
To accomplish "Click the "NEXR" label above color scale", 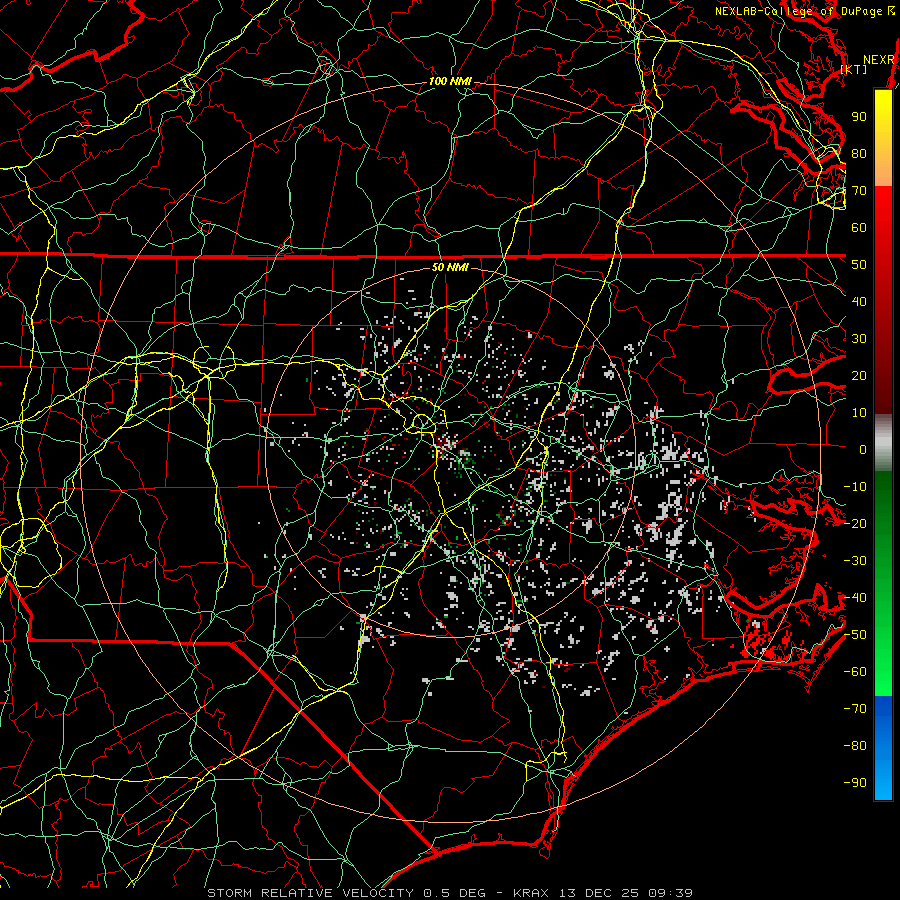I will click(x=879, y=60).
